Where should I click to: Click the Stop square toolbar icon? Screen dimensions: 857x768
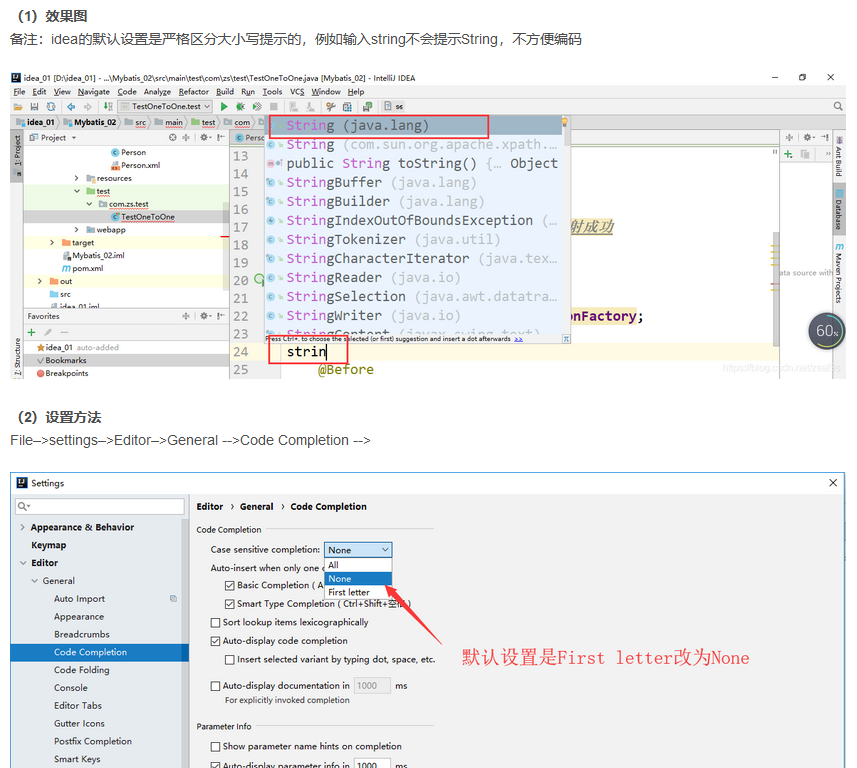[x=274, y=107]
